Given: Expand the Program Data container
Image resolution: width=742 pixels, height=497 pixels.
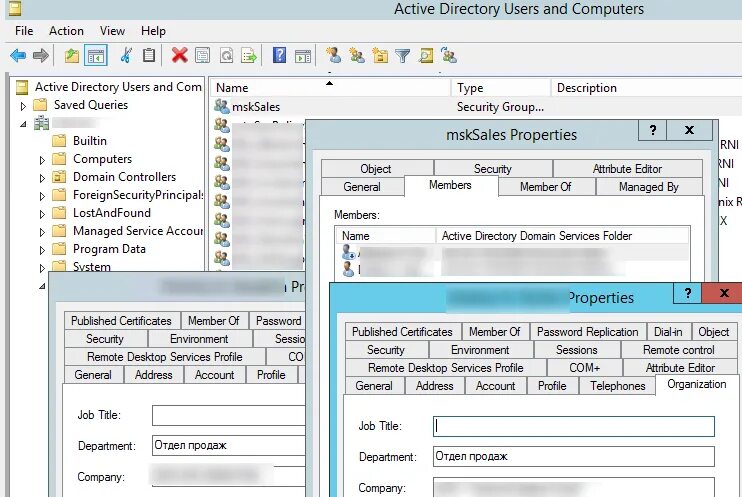Looking at the screenshot, I should (42, 250).
